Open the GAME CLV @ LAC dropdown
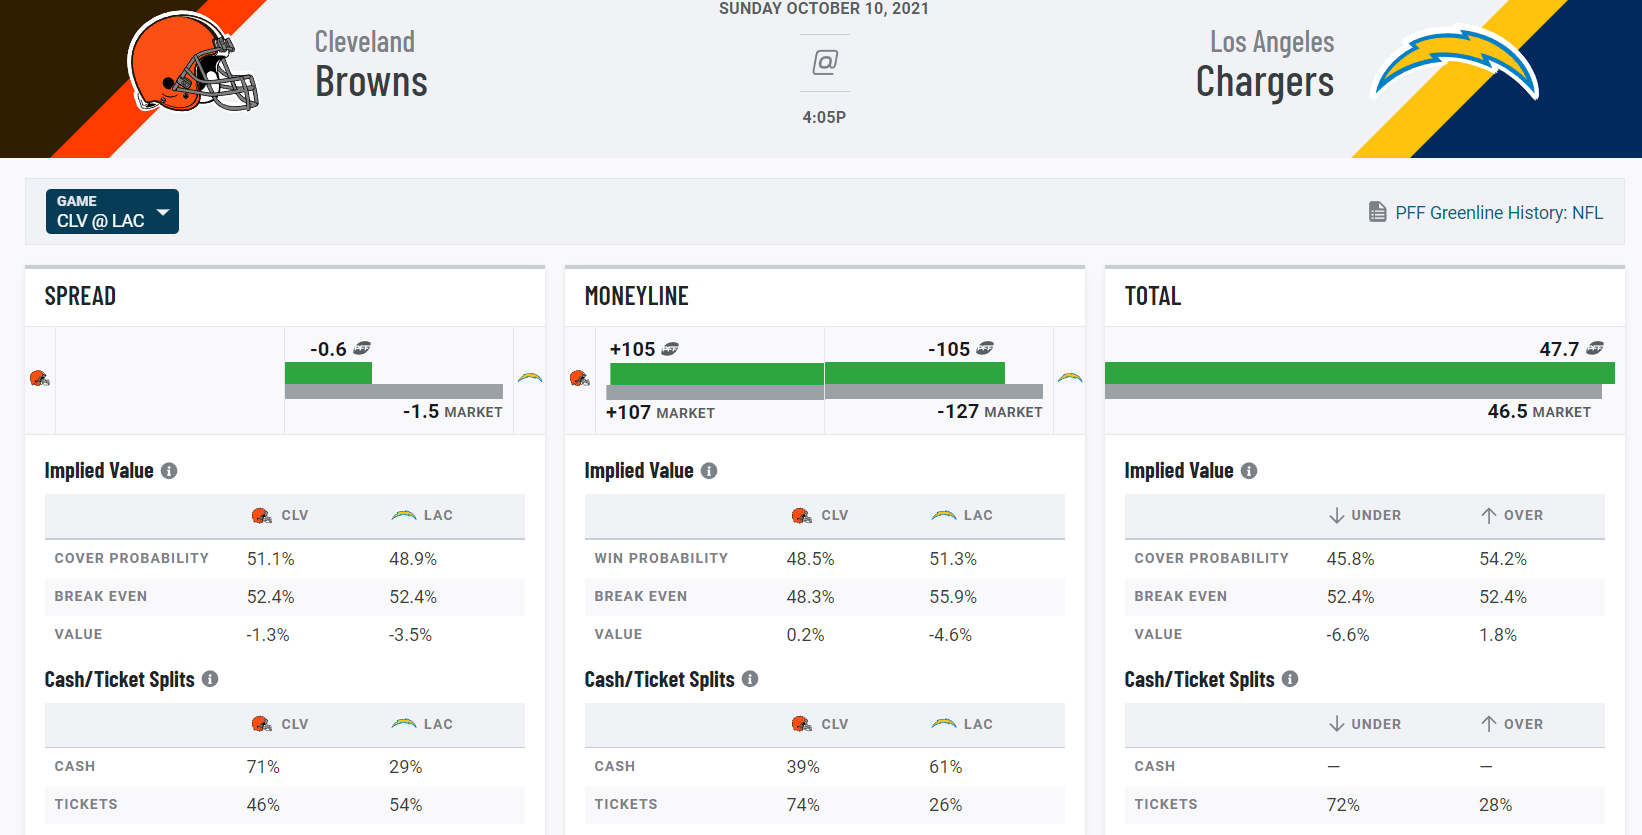 [112, 211]
